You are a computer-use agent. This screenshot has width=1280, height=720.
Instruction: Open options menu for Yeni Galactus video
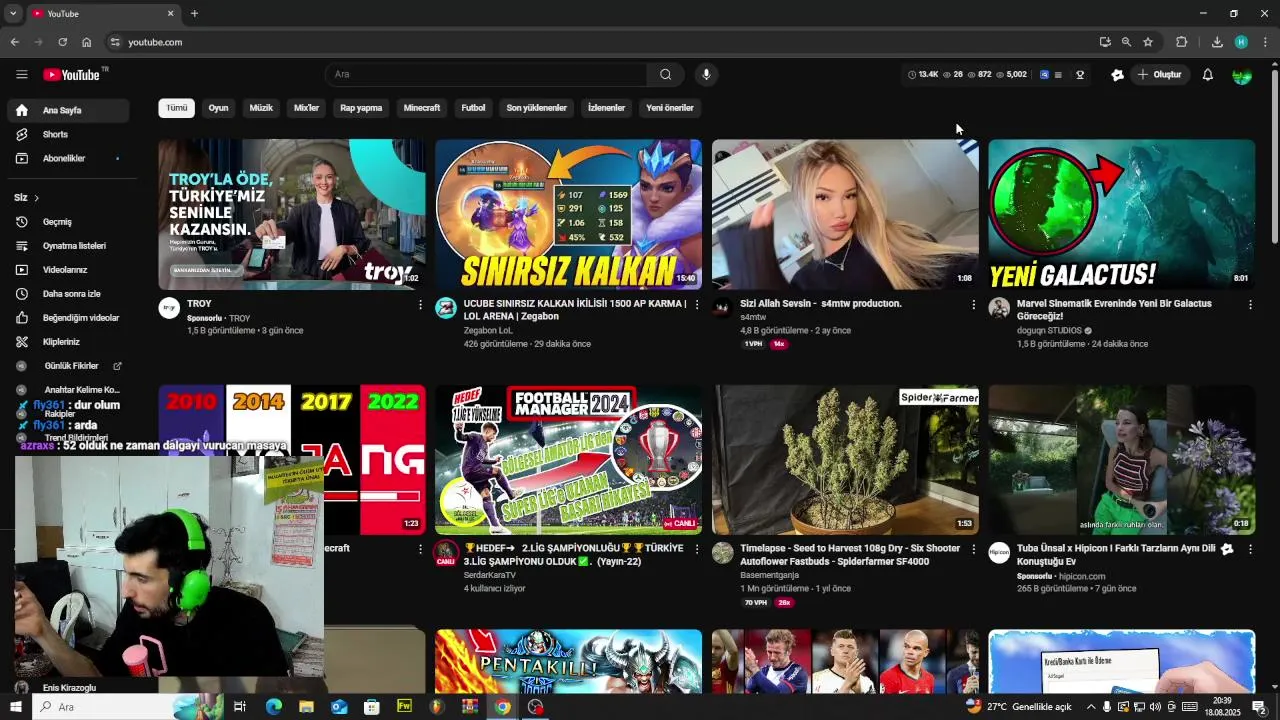coord(1250,305)
